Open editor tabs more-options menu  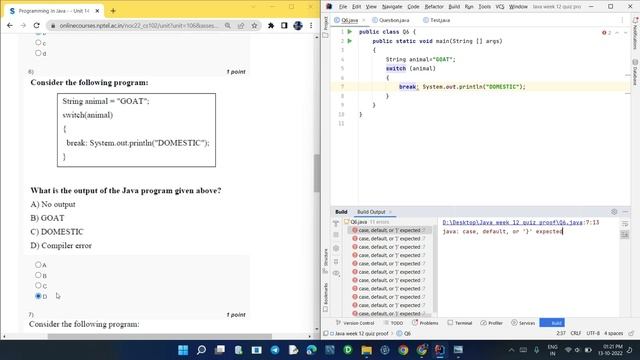click(x=622, y=20)
